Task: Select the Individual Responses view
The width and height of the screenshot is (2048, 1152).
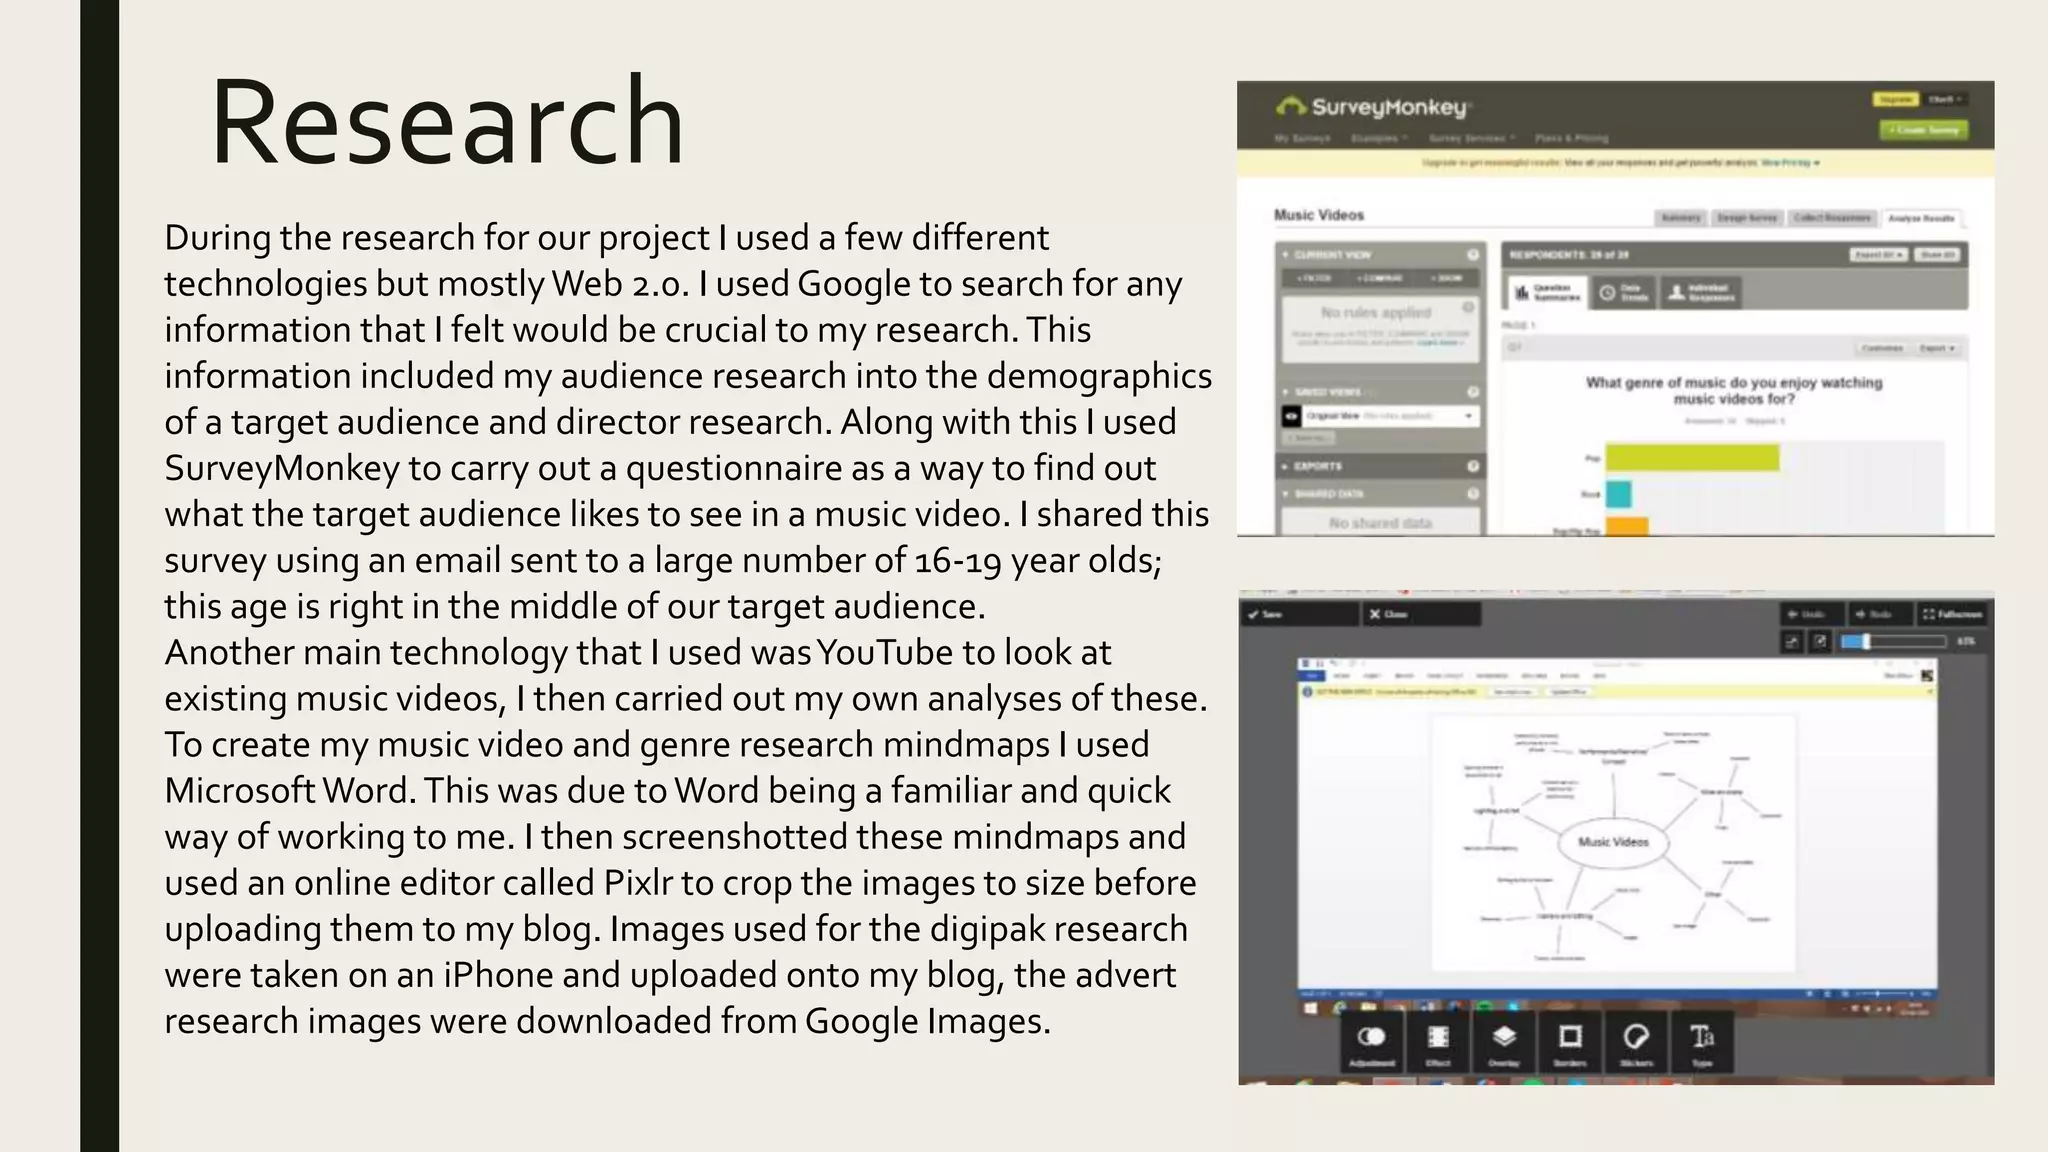Action: pyautogui.click(x=1701, y=292)
